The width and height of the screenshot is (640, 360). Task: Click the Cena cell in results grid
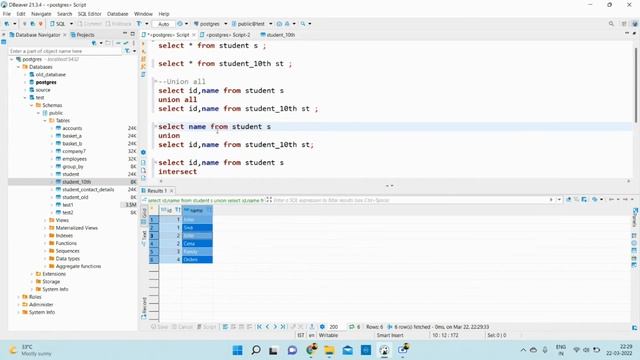[x=197, y=244]
